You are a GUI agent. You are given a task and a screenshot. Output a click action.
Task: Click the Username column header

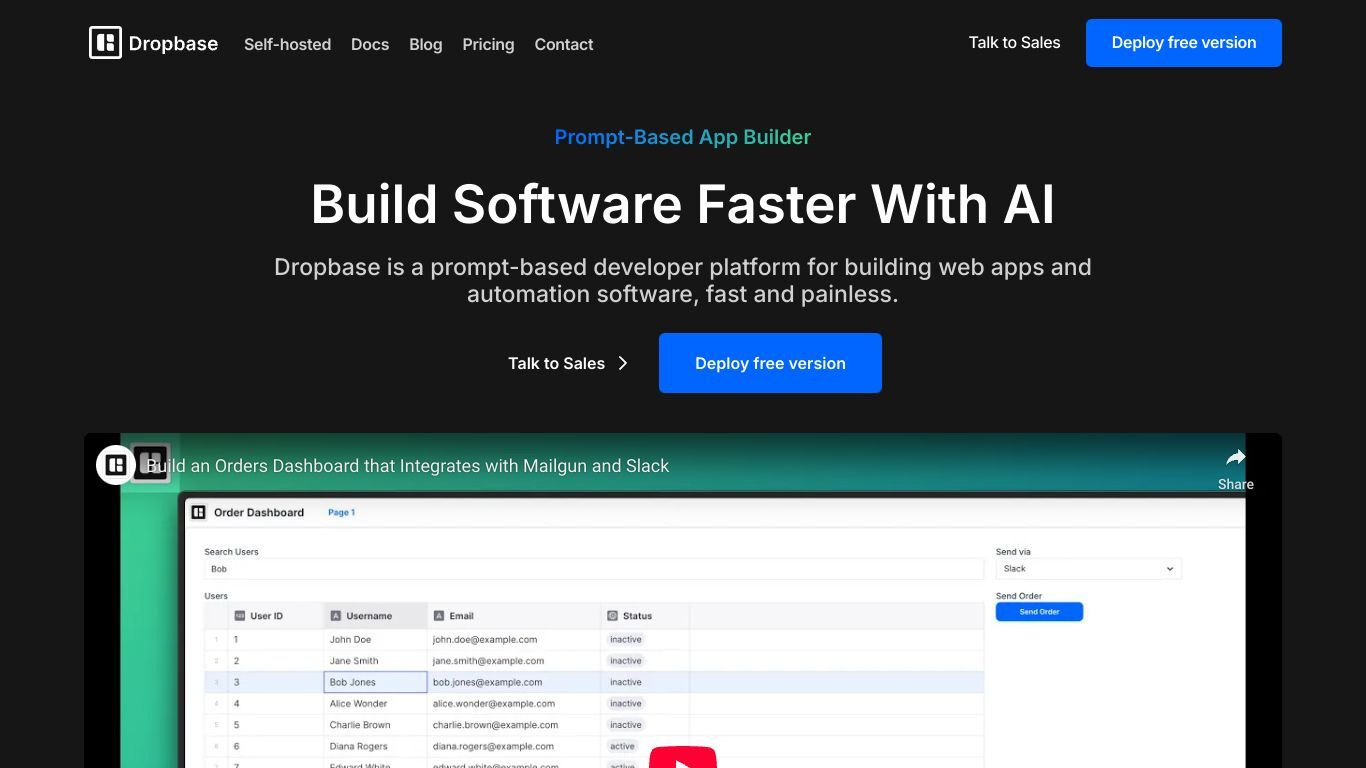[376, 616]
